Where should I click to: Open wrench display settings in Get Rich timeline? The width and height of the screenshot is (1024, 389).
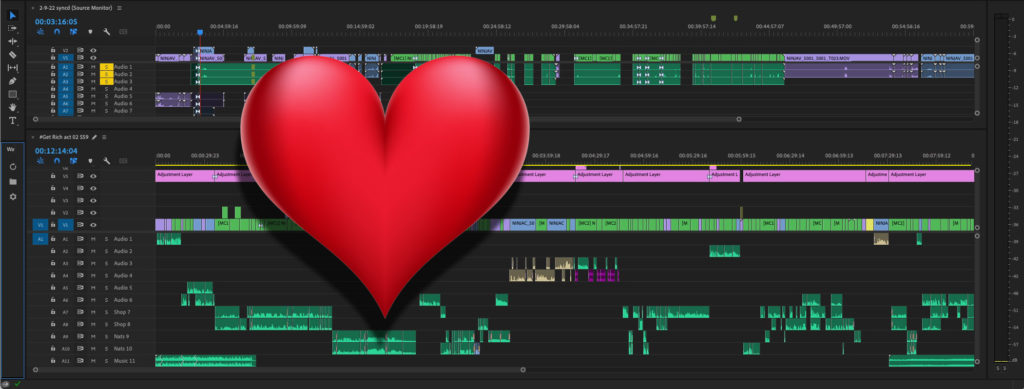coord(106,160)
